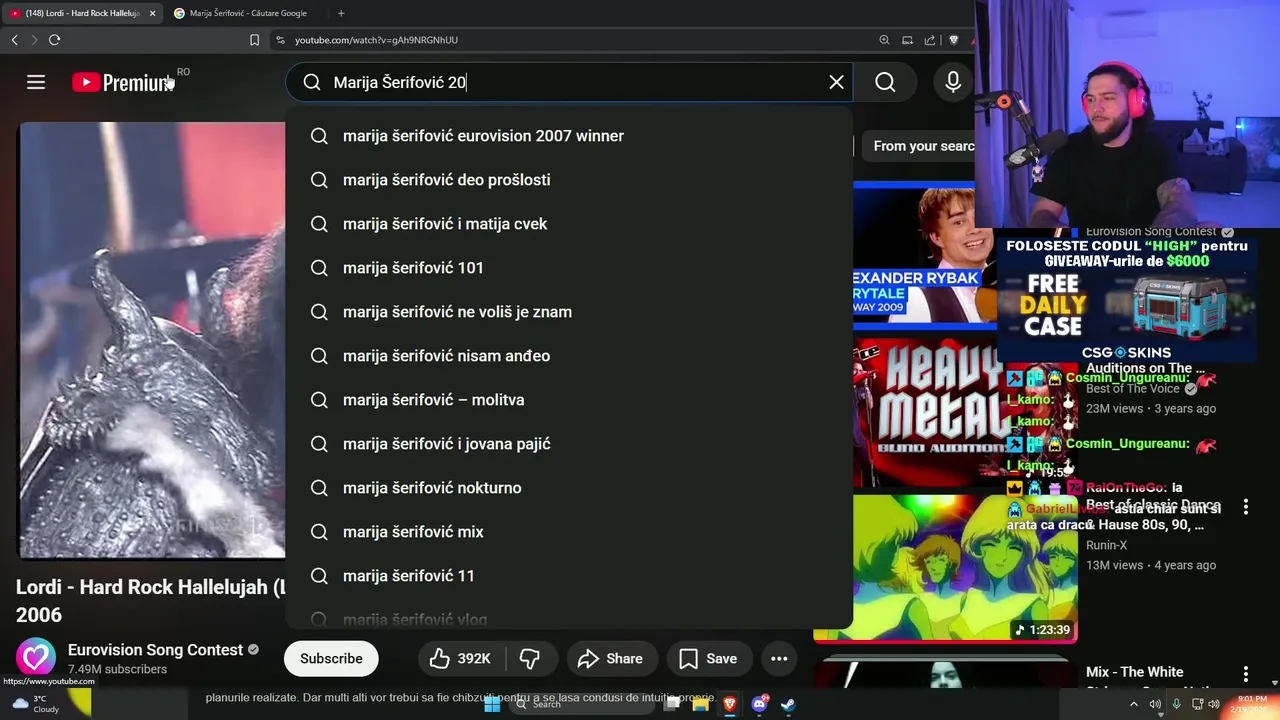
Task: Choose suggestion 'marija šerifović i jovana pajić'
Action: (569, 444)
